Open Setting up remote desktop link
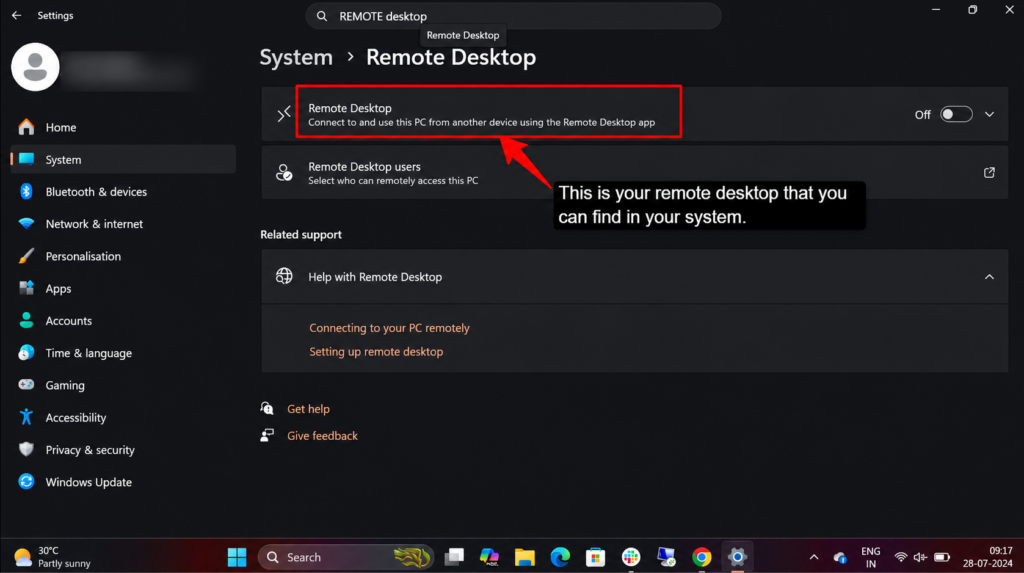 tap(376, 352)
